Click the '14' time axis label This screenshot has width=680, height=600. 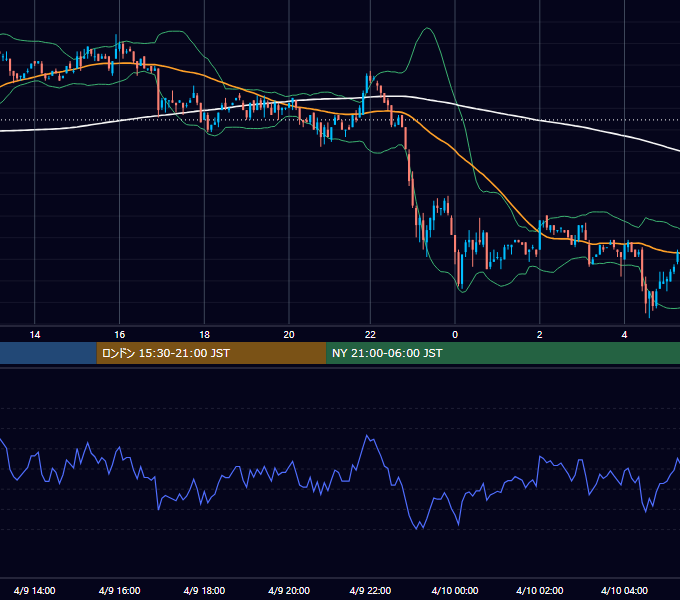click(35, 335)
